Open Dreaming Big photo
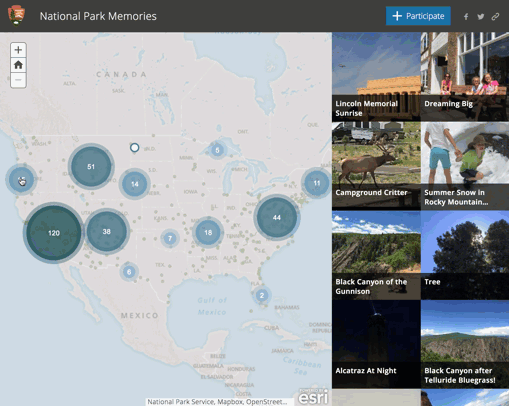 coord(465,77)
